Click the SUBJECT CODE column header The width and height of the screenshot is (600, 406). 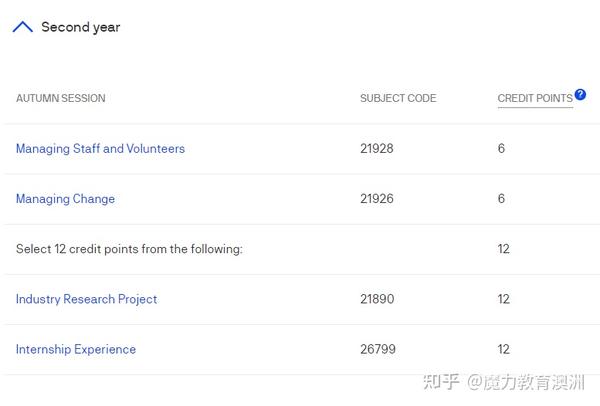click(398, 98)
